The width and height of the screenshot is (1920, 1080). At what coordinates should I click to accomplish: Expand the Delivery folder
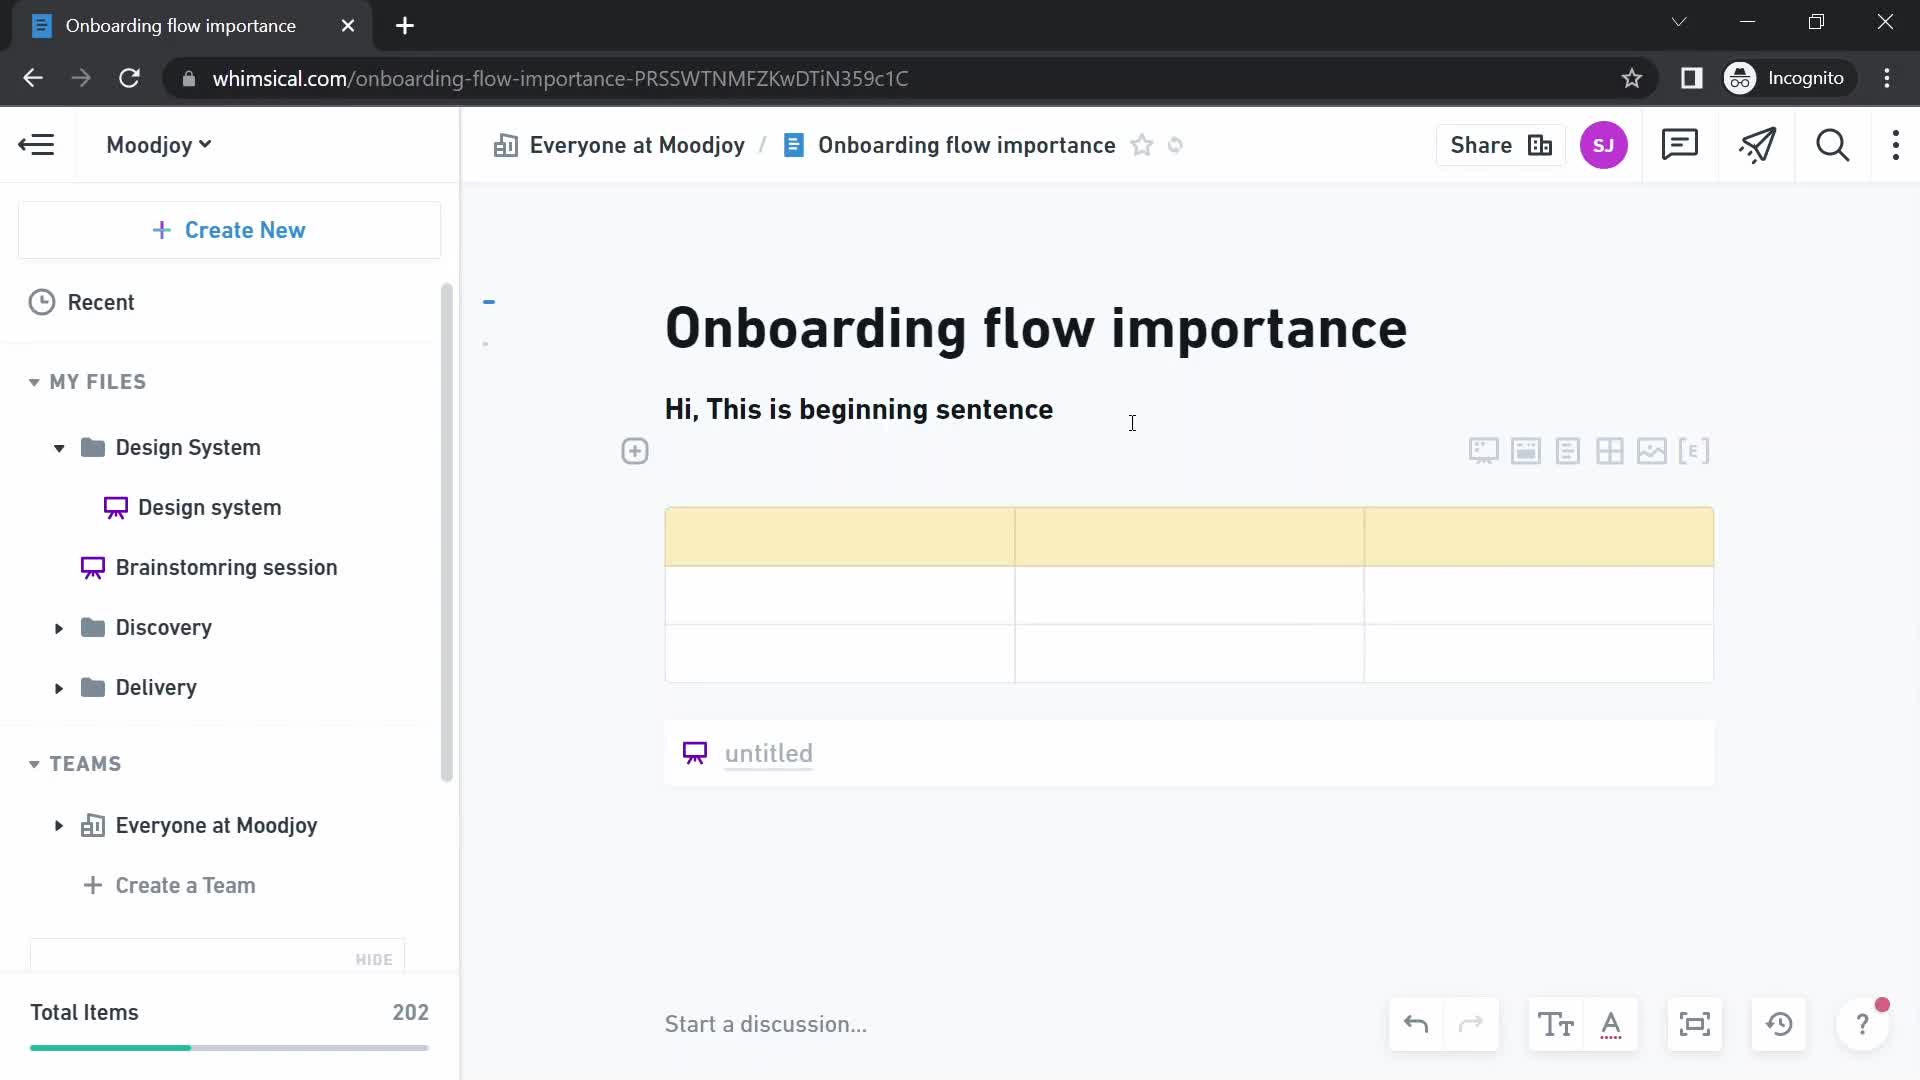58,687
